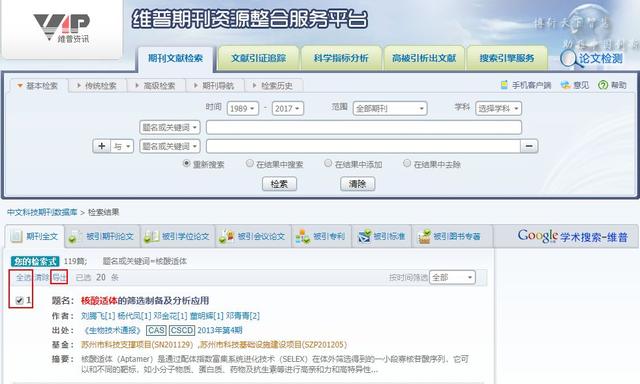
Task: Click the VIP 维普资讯 logo
Action: coord(61,28)
